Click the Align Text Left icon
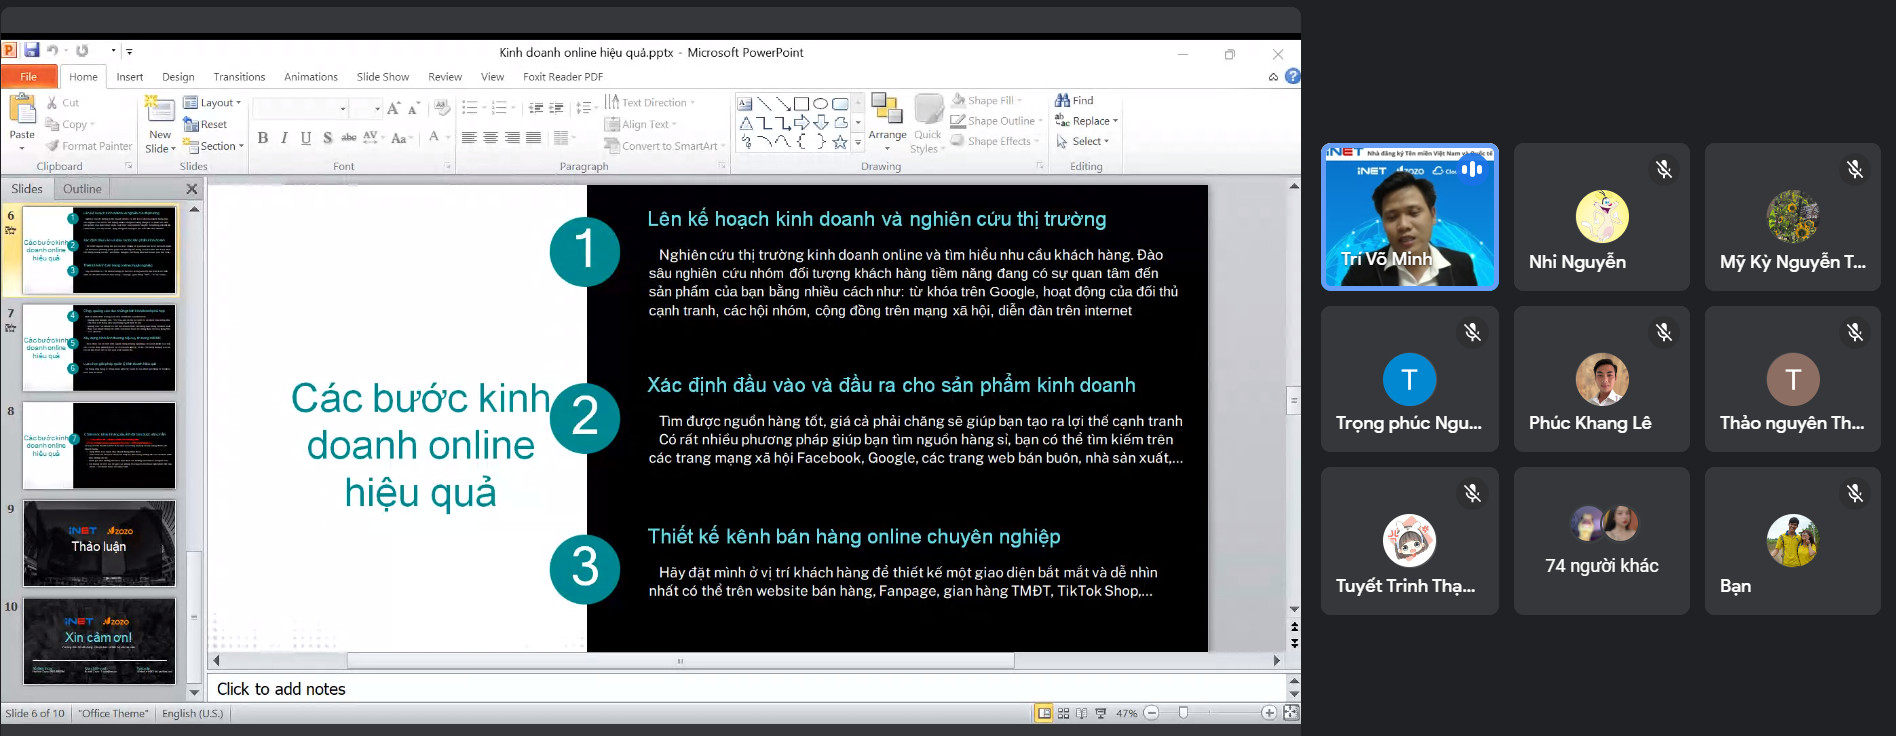The height and width of the screenshot is (736, 1896). (469, 138)
